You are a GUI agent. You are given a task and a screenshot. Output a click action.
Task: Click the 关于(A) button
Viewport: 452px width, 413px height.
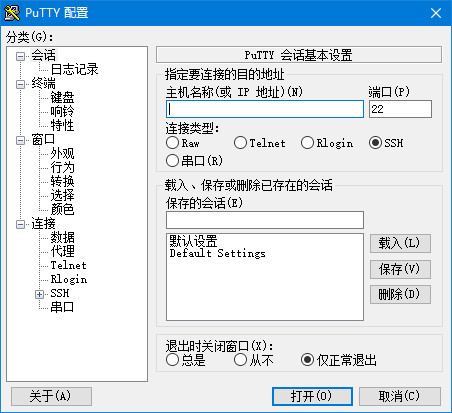[x=51, y=396]
